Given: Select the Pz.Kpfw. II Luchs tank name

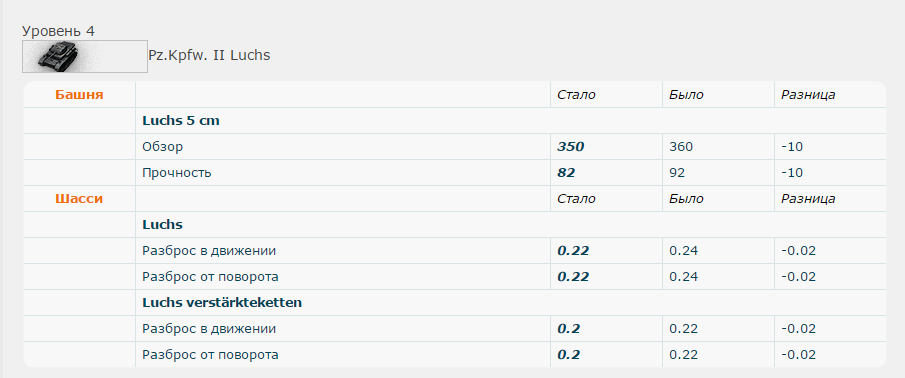Looking at the screenshot, I should click(209, 56).
